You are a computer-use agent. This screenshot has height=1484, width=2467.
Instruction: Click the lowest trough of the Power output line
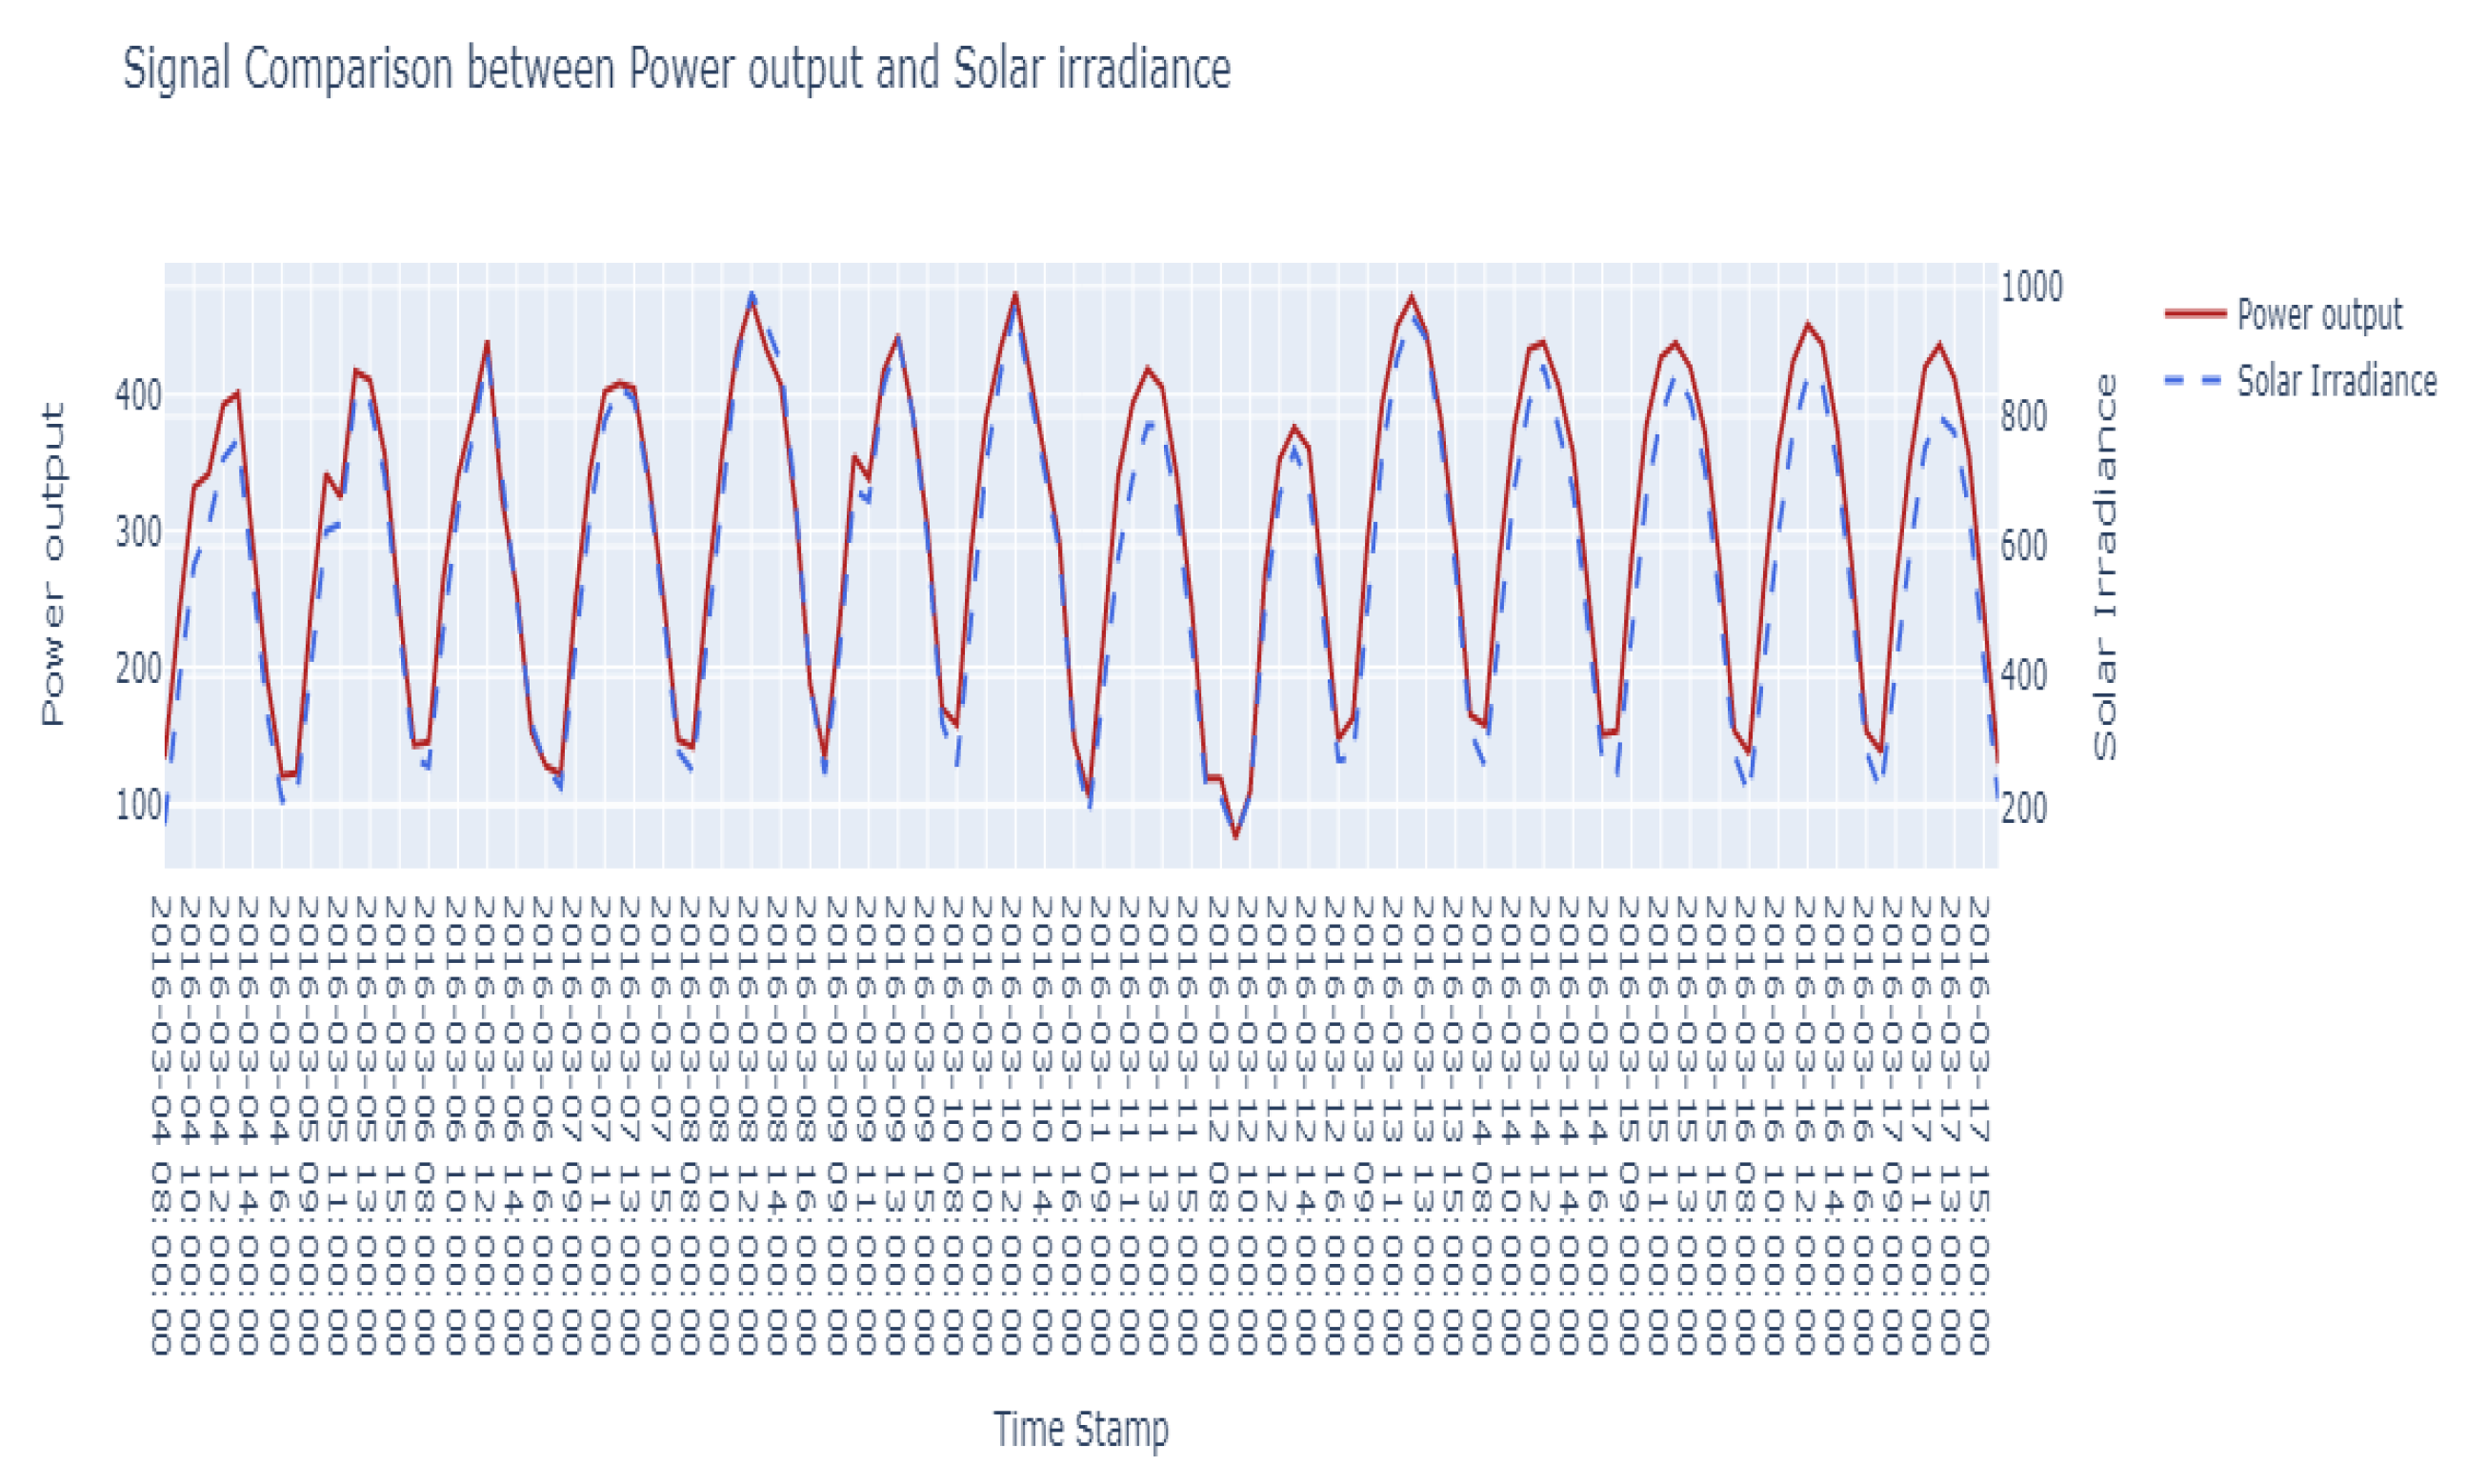1236,836
